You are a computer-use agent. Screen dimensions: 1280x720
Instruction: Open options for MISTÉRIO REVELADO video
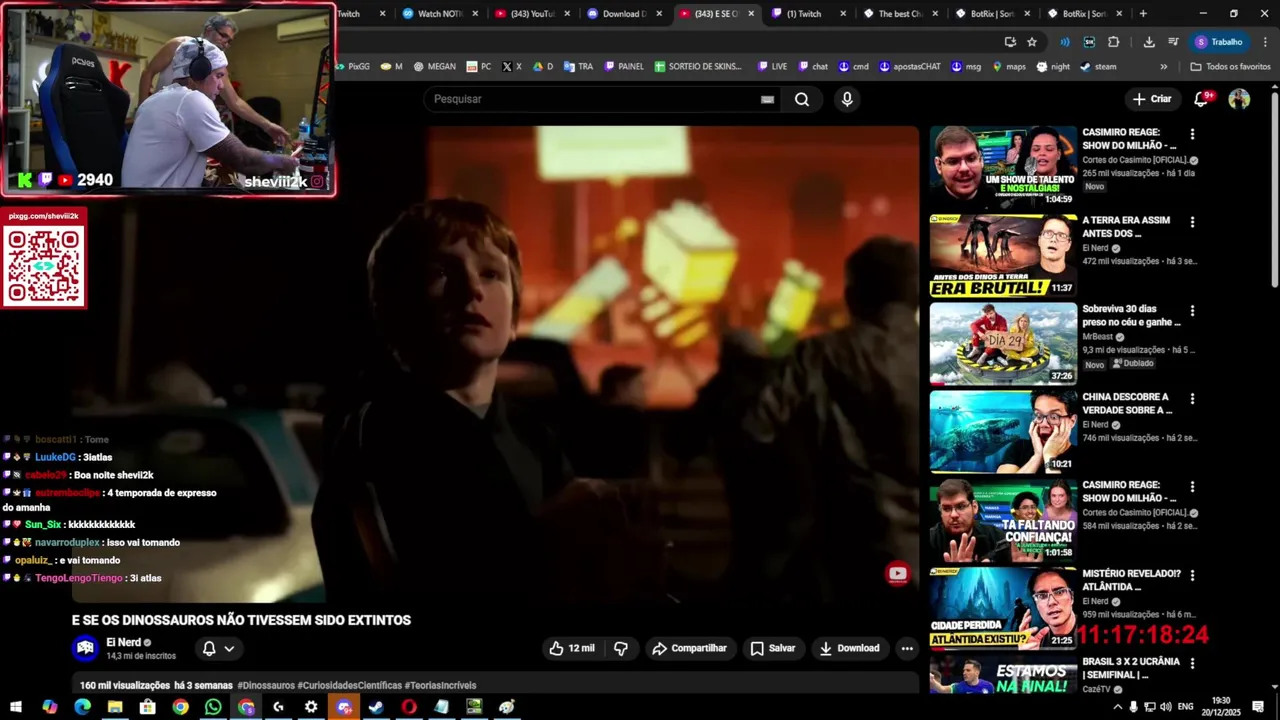click(1192, 575)
